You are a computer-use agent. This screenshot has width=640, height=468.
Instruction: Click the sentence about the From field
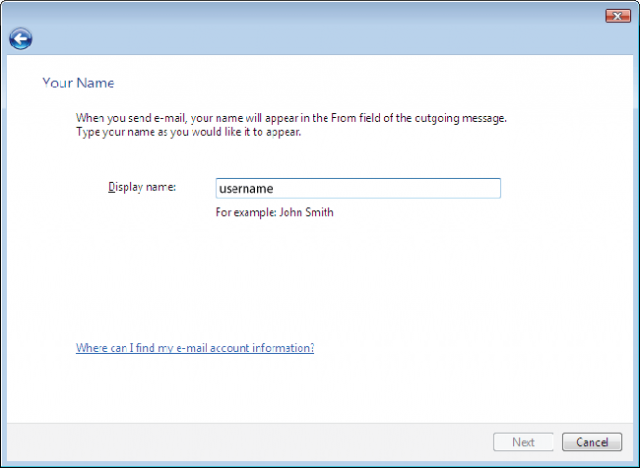(291, 118)
